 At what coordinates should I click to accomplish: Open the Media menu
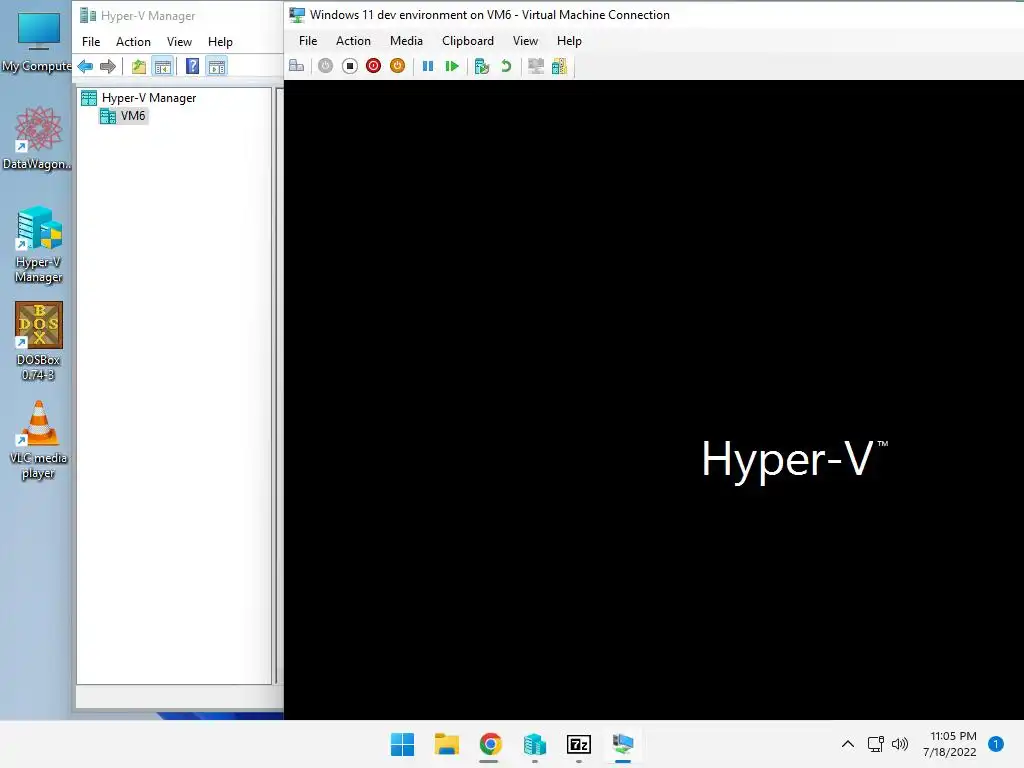coord(406,40)
